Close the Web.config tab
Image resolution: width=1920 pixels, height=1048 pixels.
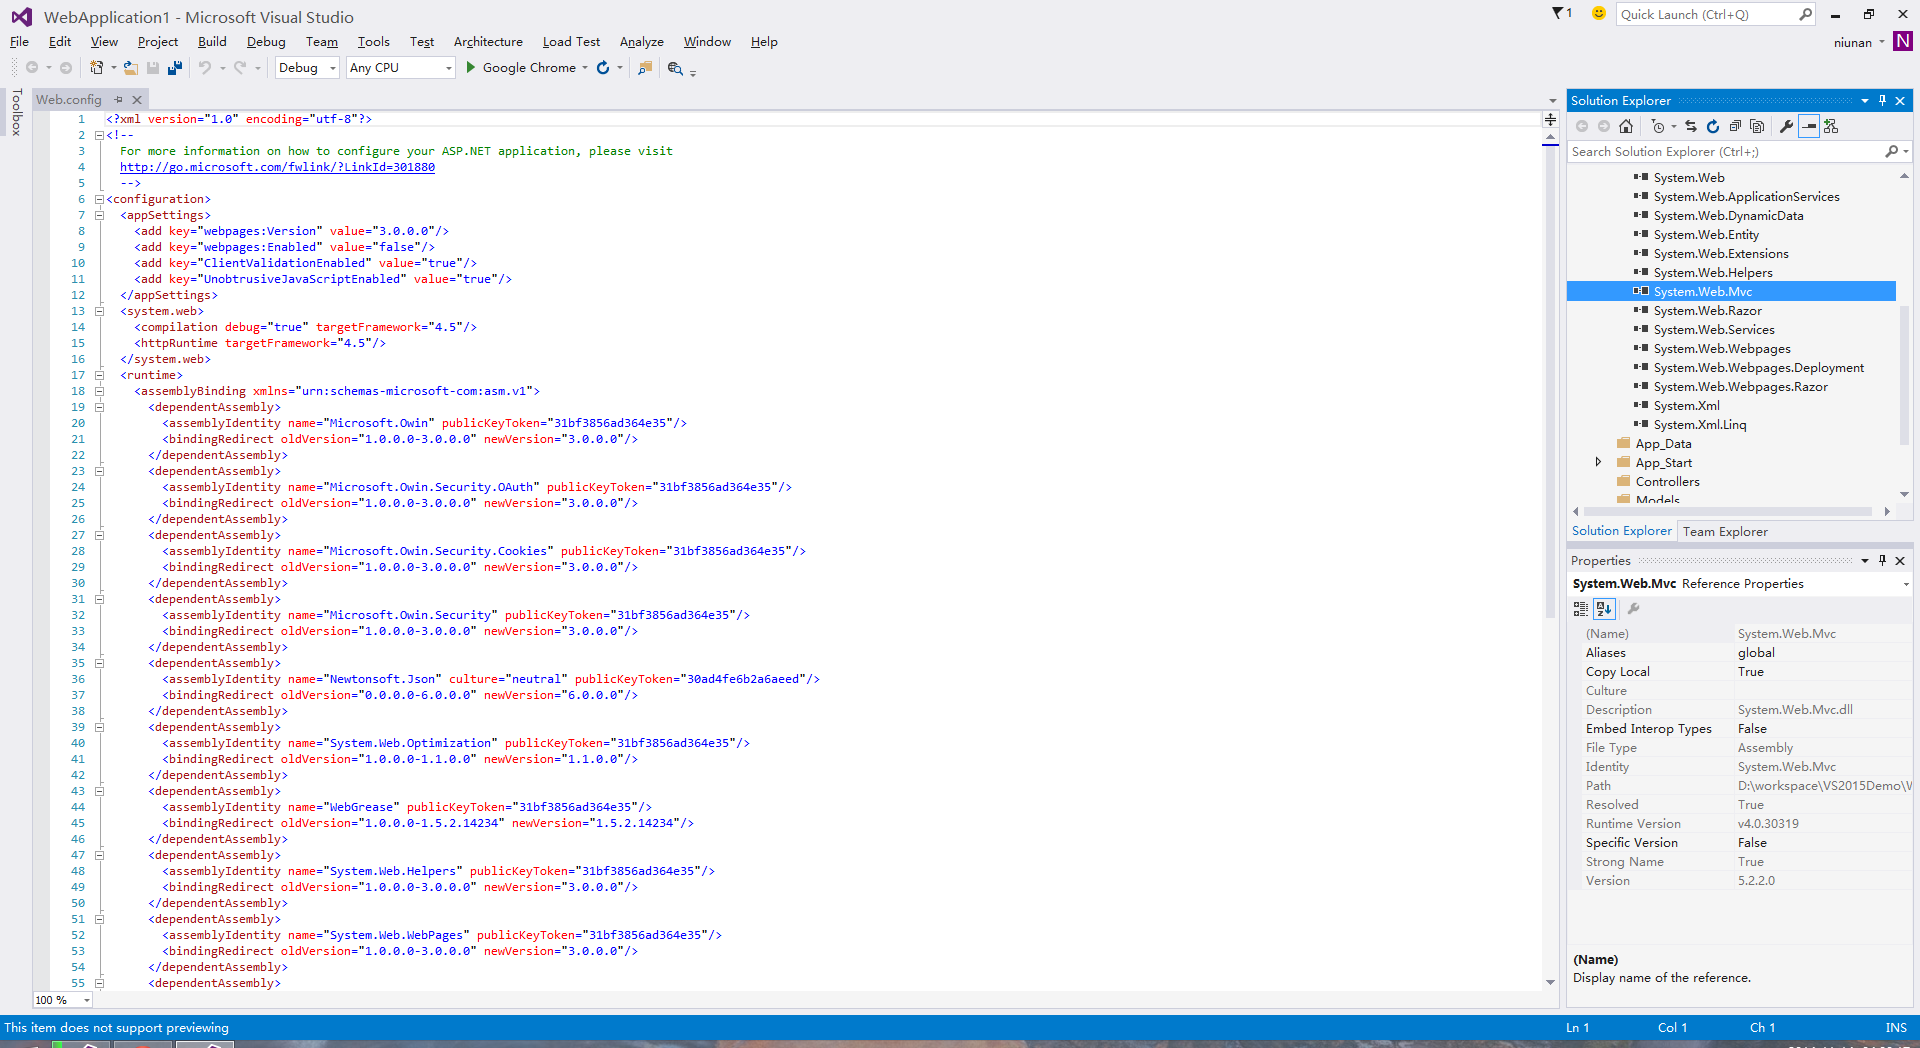pos(137,100)
